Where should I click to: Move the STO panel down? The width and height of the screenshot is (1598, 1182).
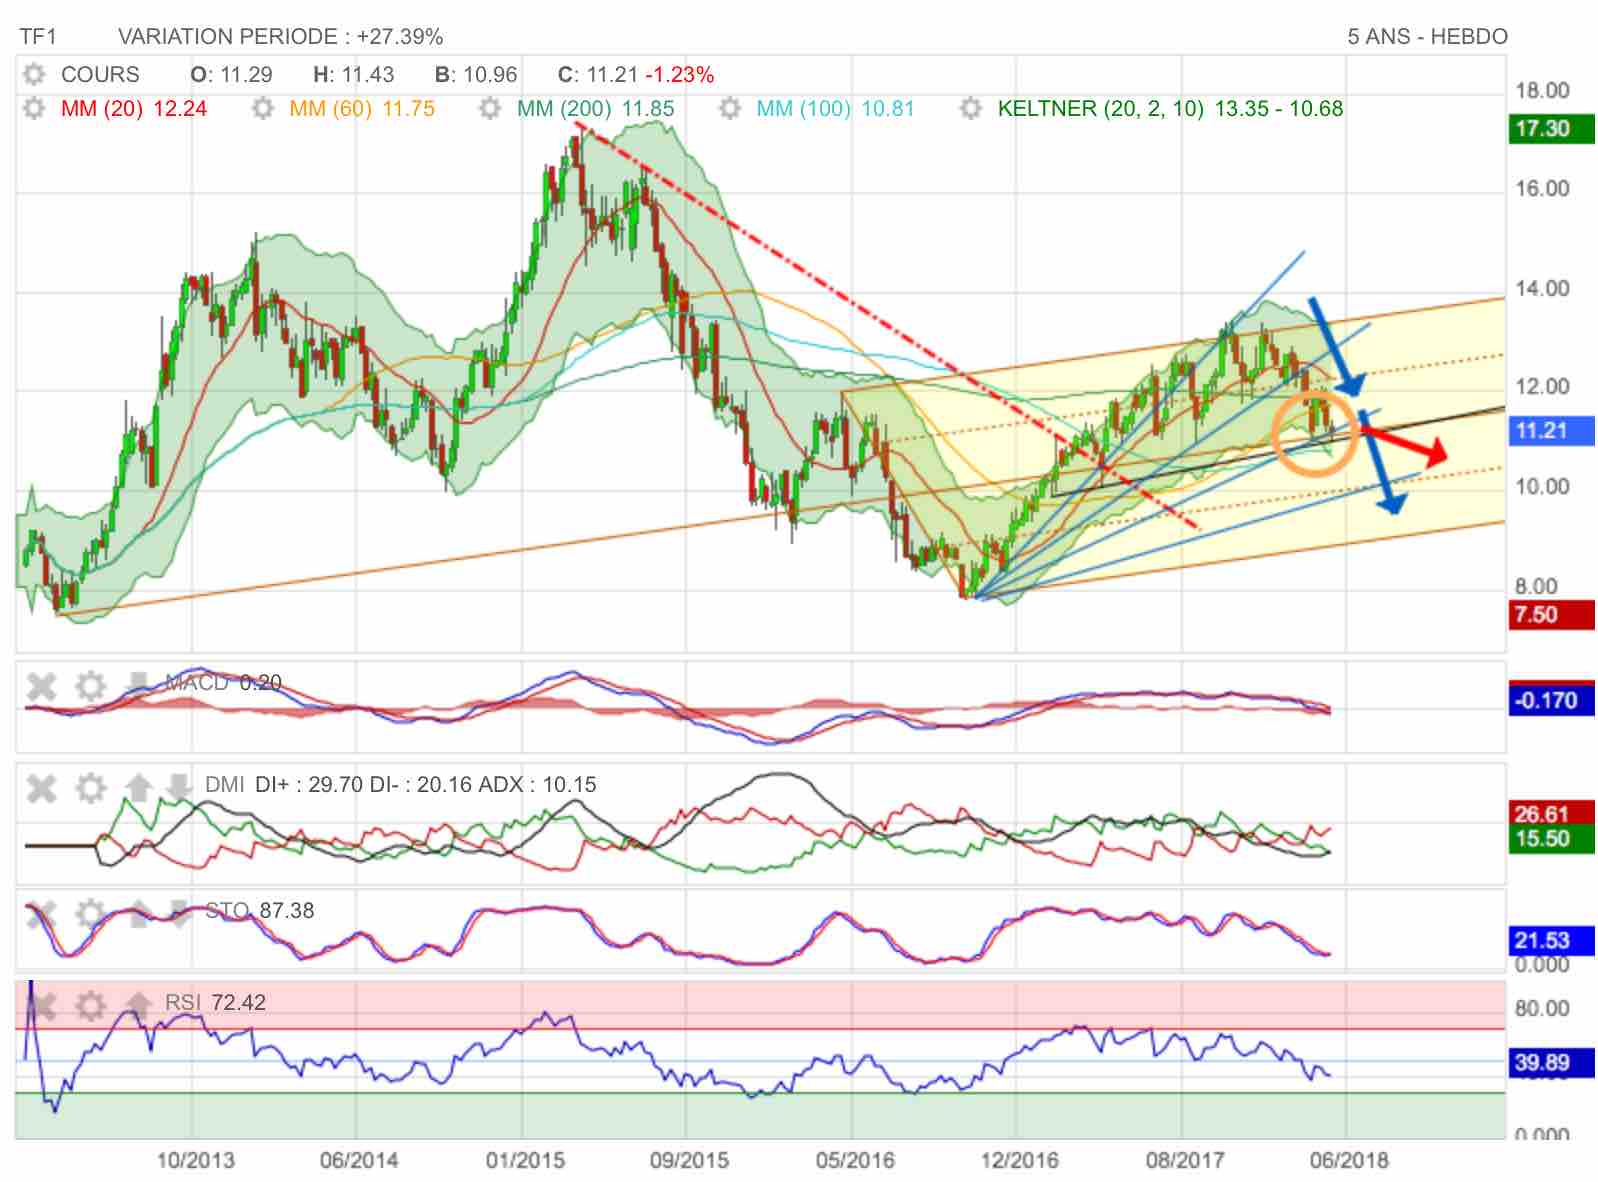pos(178,914)
